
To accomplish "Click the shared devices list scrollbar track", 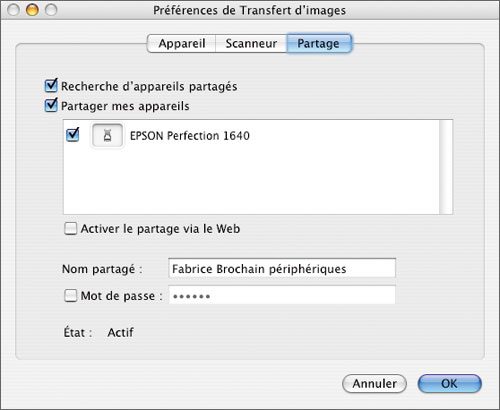I will [x=446, y=167].
